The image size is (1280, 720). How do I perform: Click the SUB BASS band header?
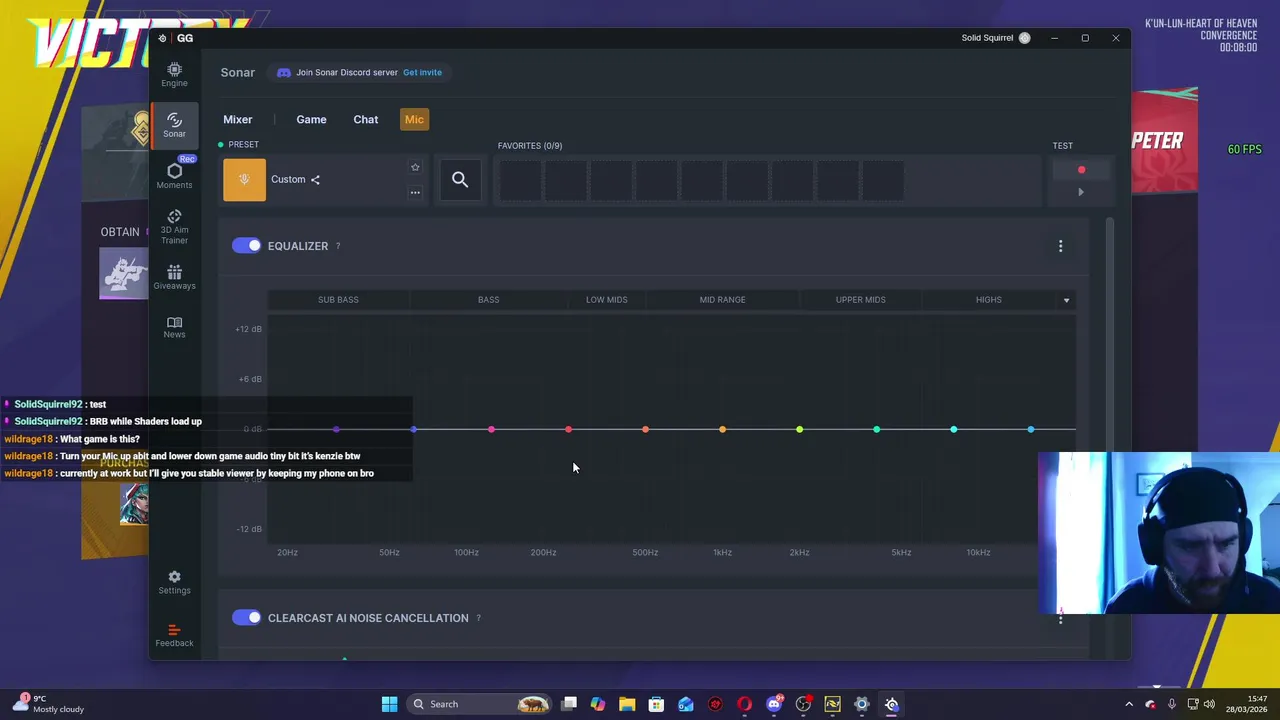[338, 300]
